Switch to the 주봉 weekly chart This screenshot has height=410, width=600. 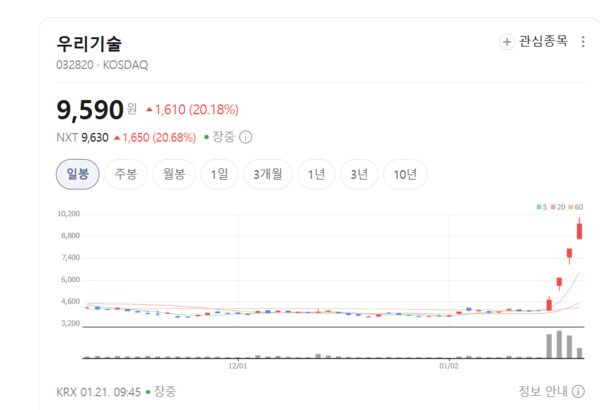pyautogui.click(x=126, y=175)
